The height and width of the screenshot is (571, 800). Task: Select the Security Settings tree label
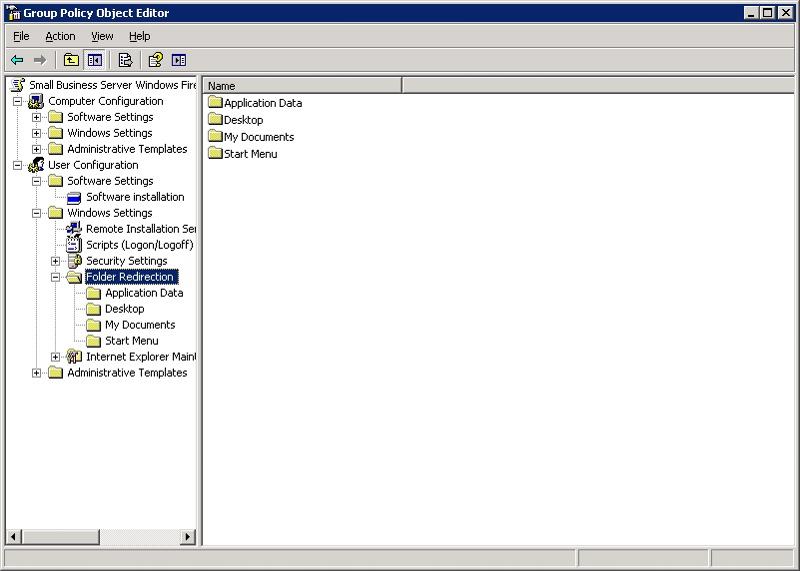(x=127, y=261)
